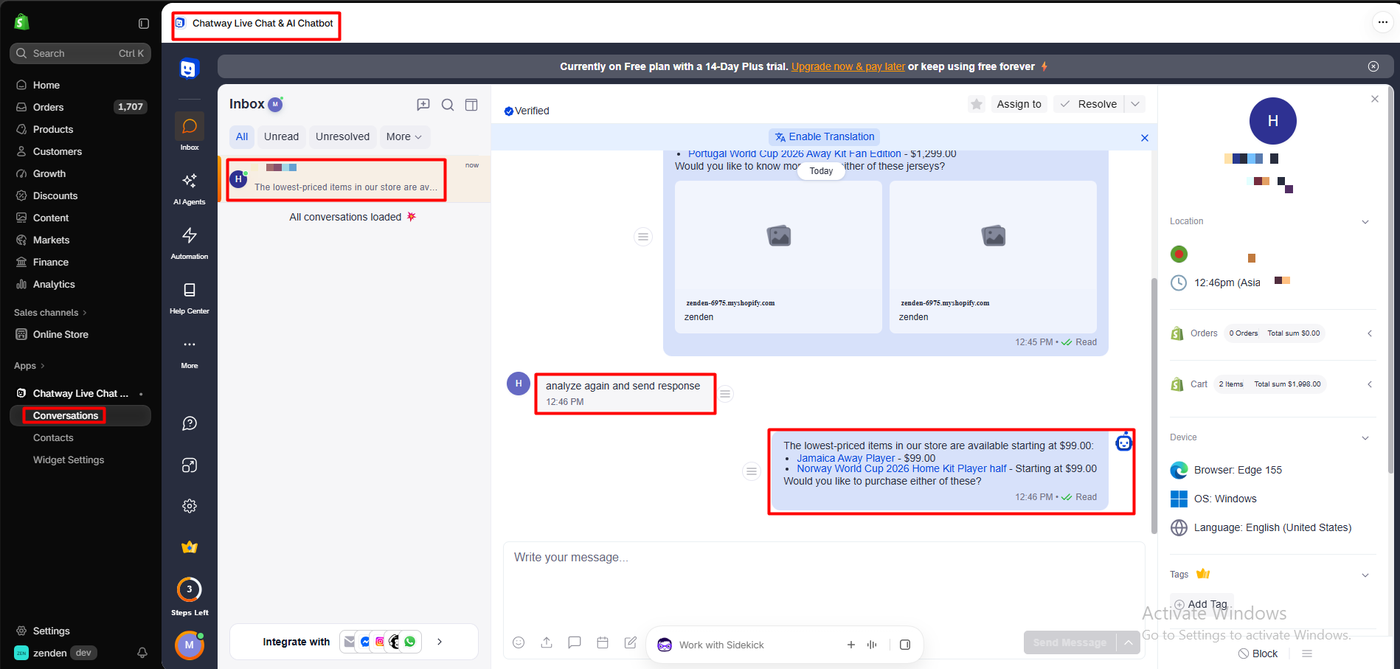
Task: Collapse the Shopify sidebar toggle icon
Action: coord(144,23)
